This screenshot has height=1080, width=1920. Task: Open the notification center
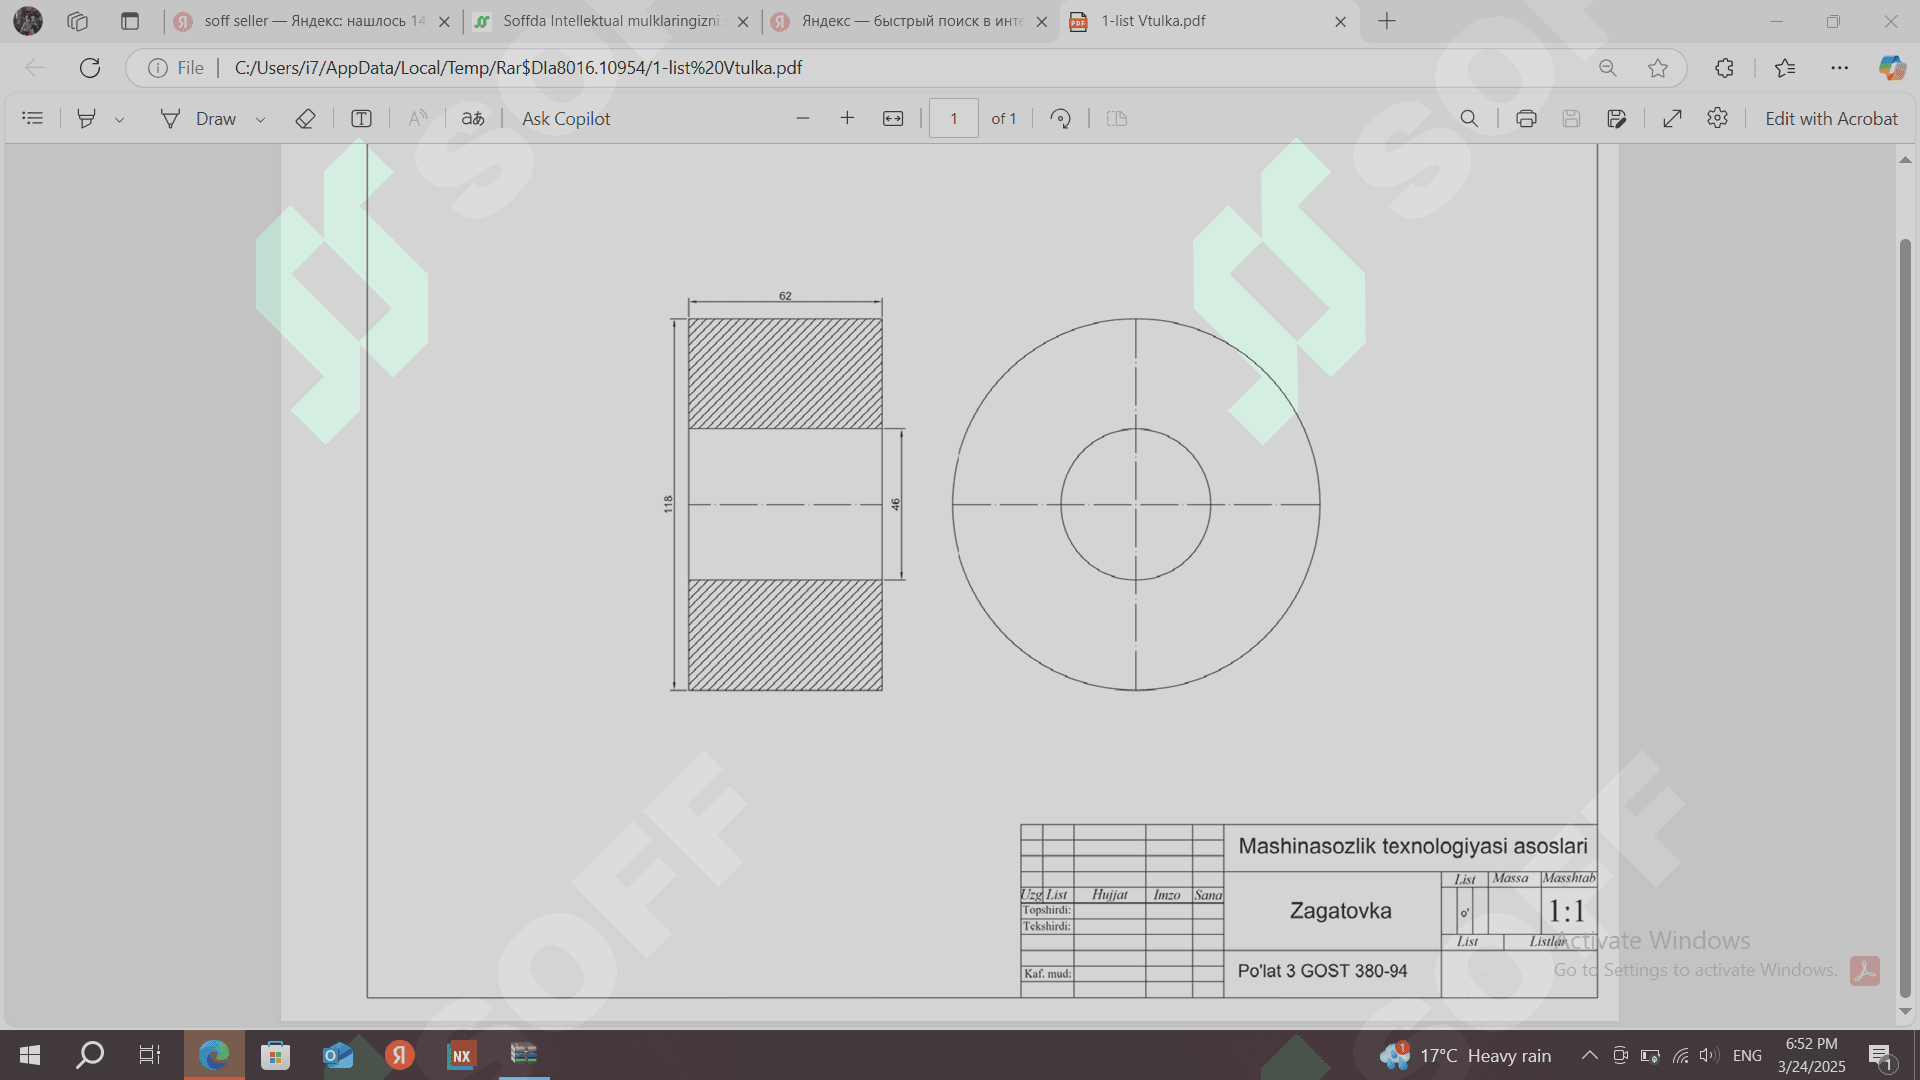1880,1055
